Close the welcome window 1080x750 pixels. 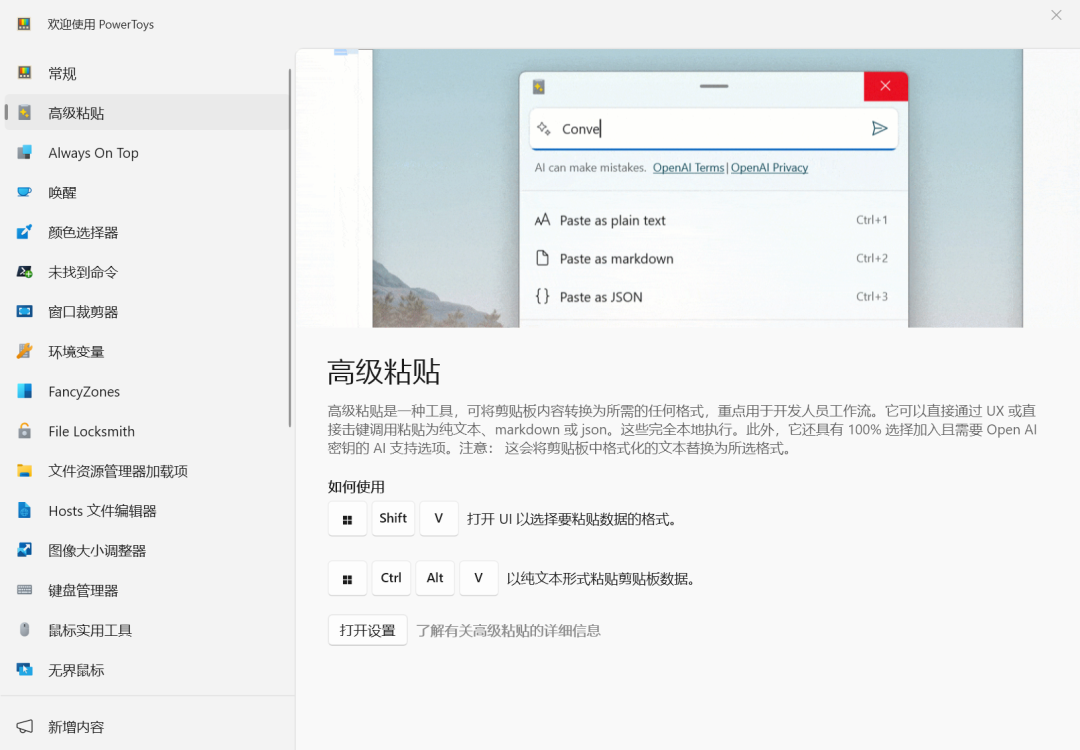coord(1056,15)
